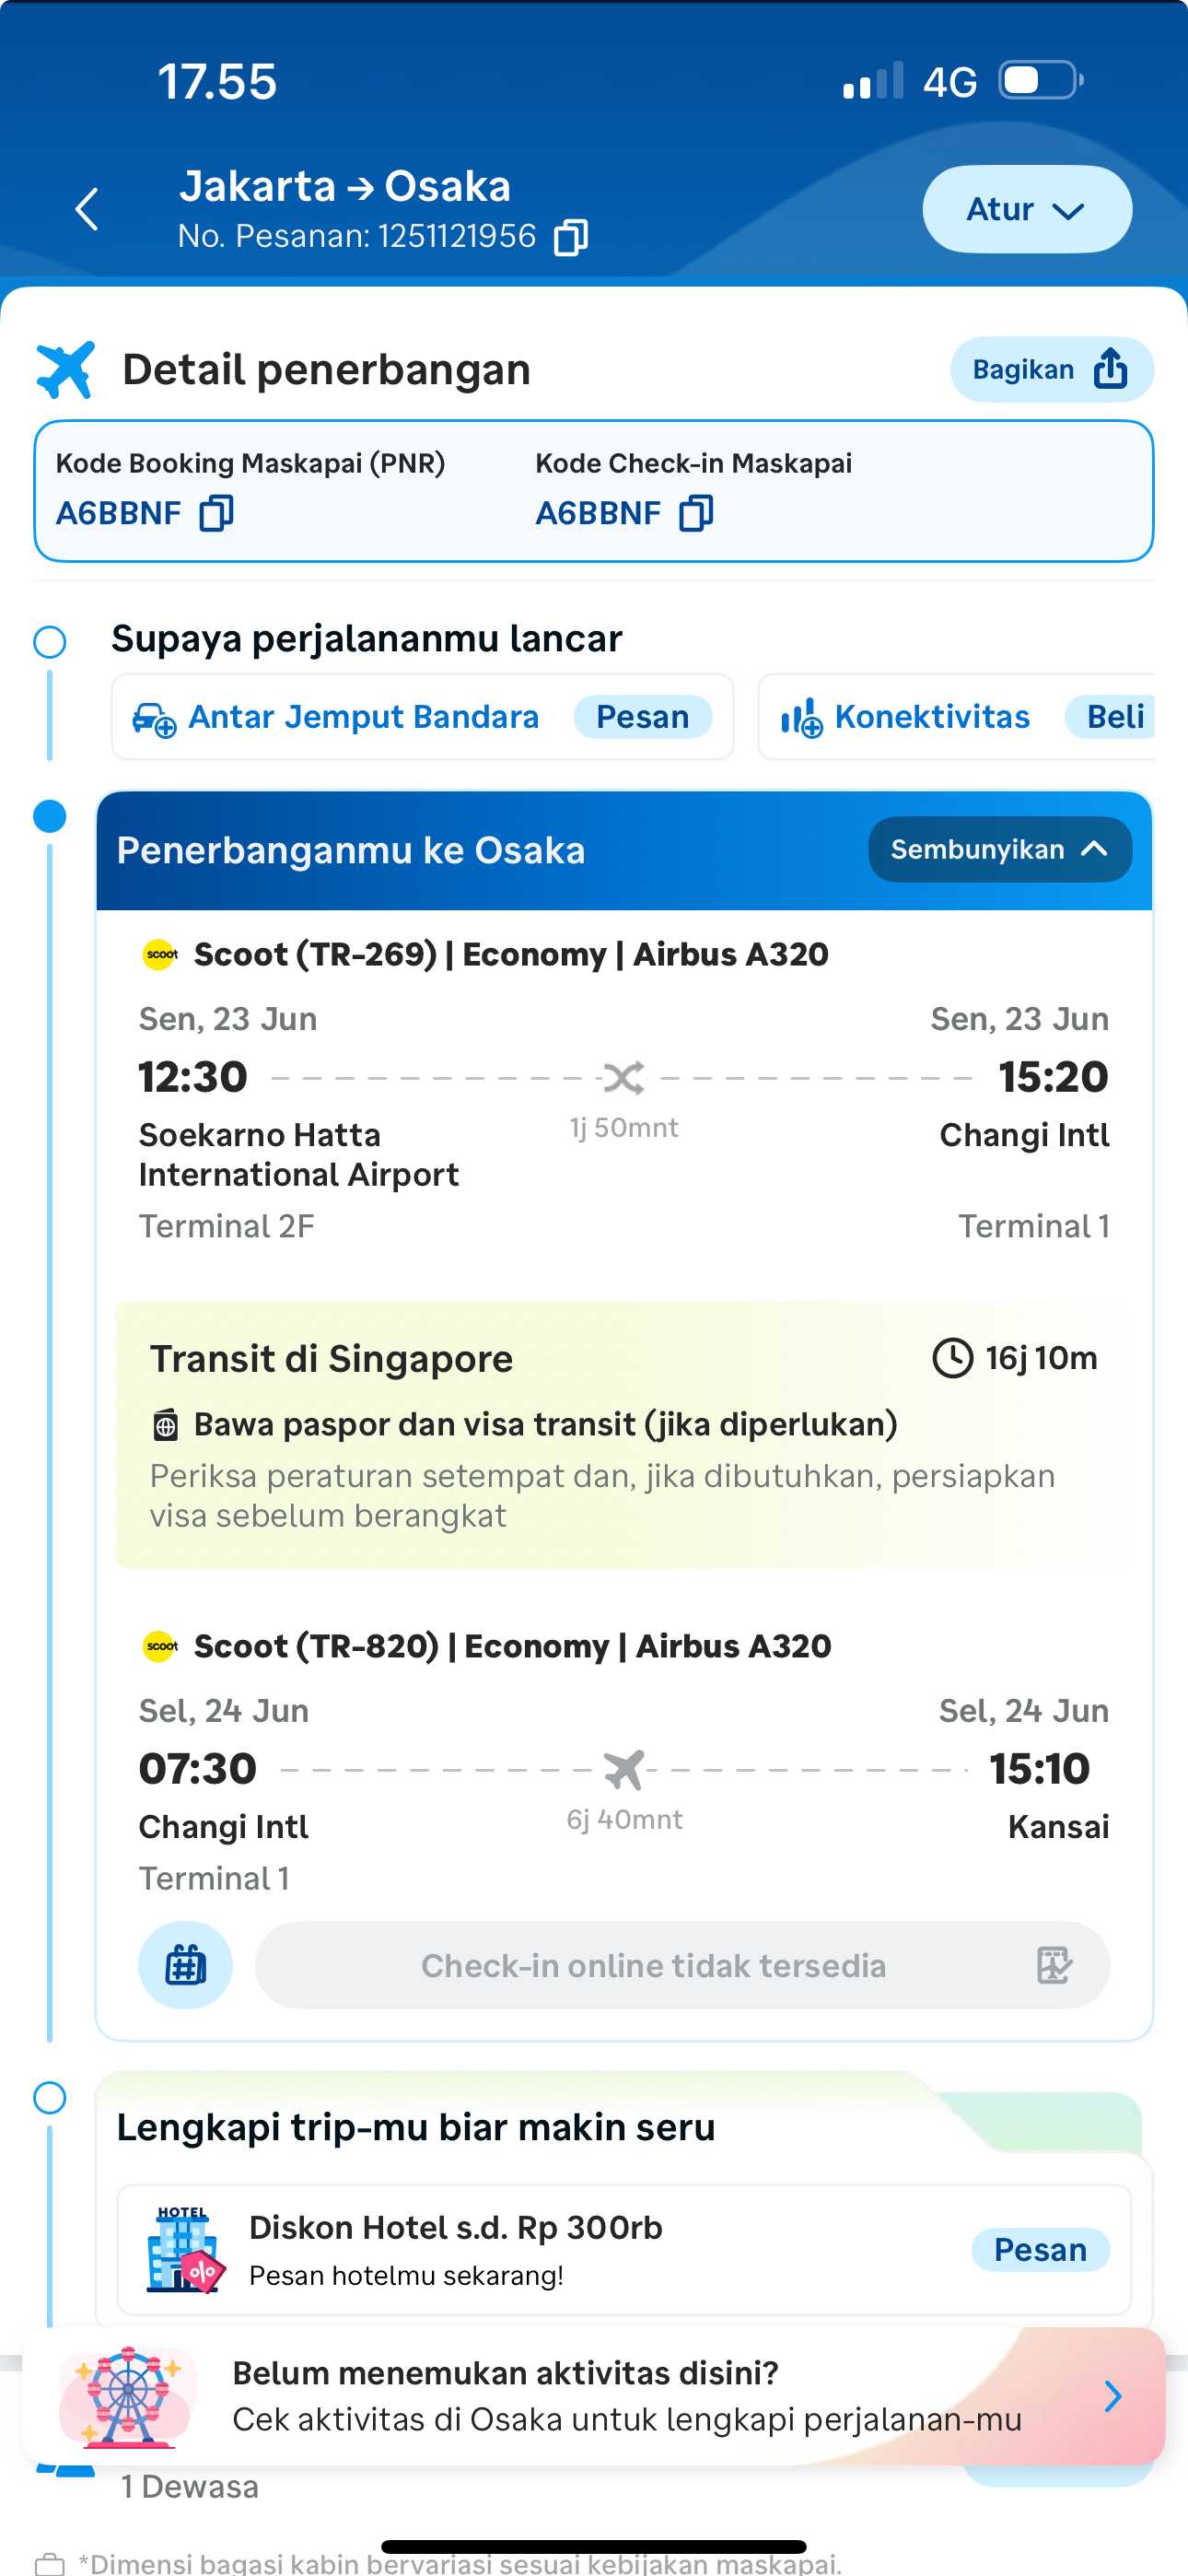The image size is (1188, 2576).
Task: Tap the Bagikan share icon
Action: (x=1110, y=369)
